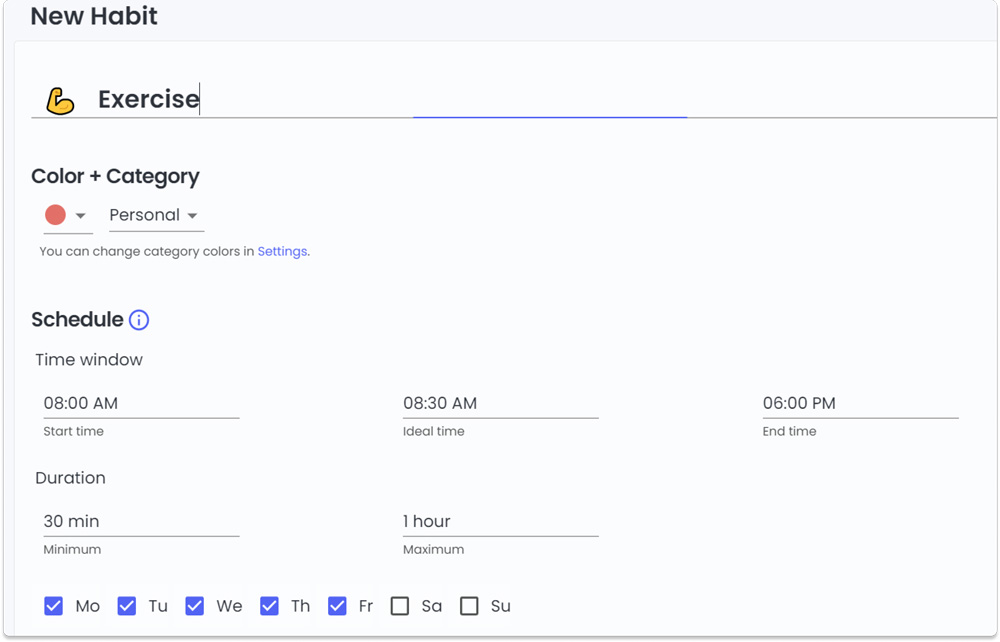Open the Settings link
The width and height of the screenshot is (1000, 642).
point(283,252)
